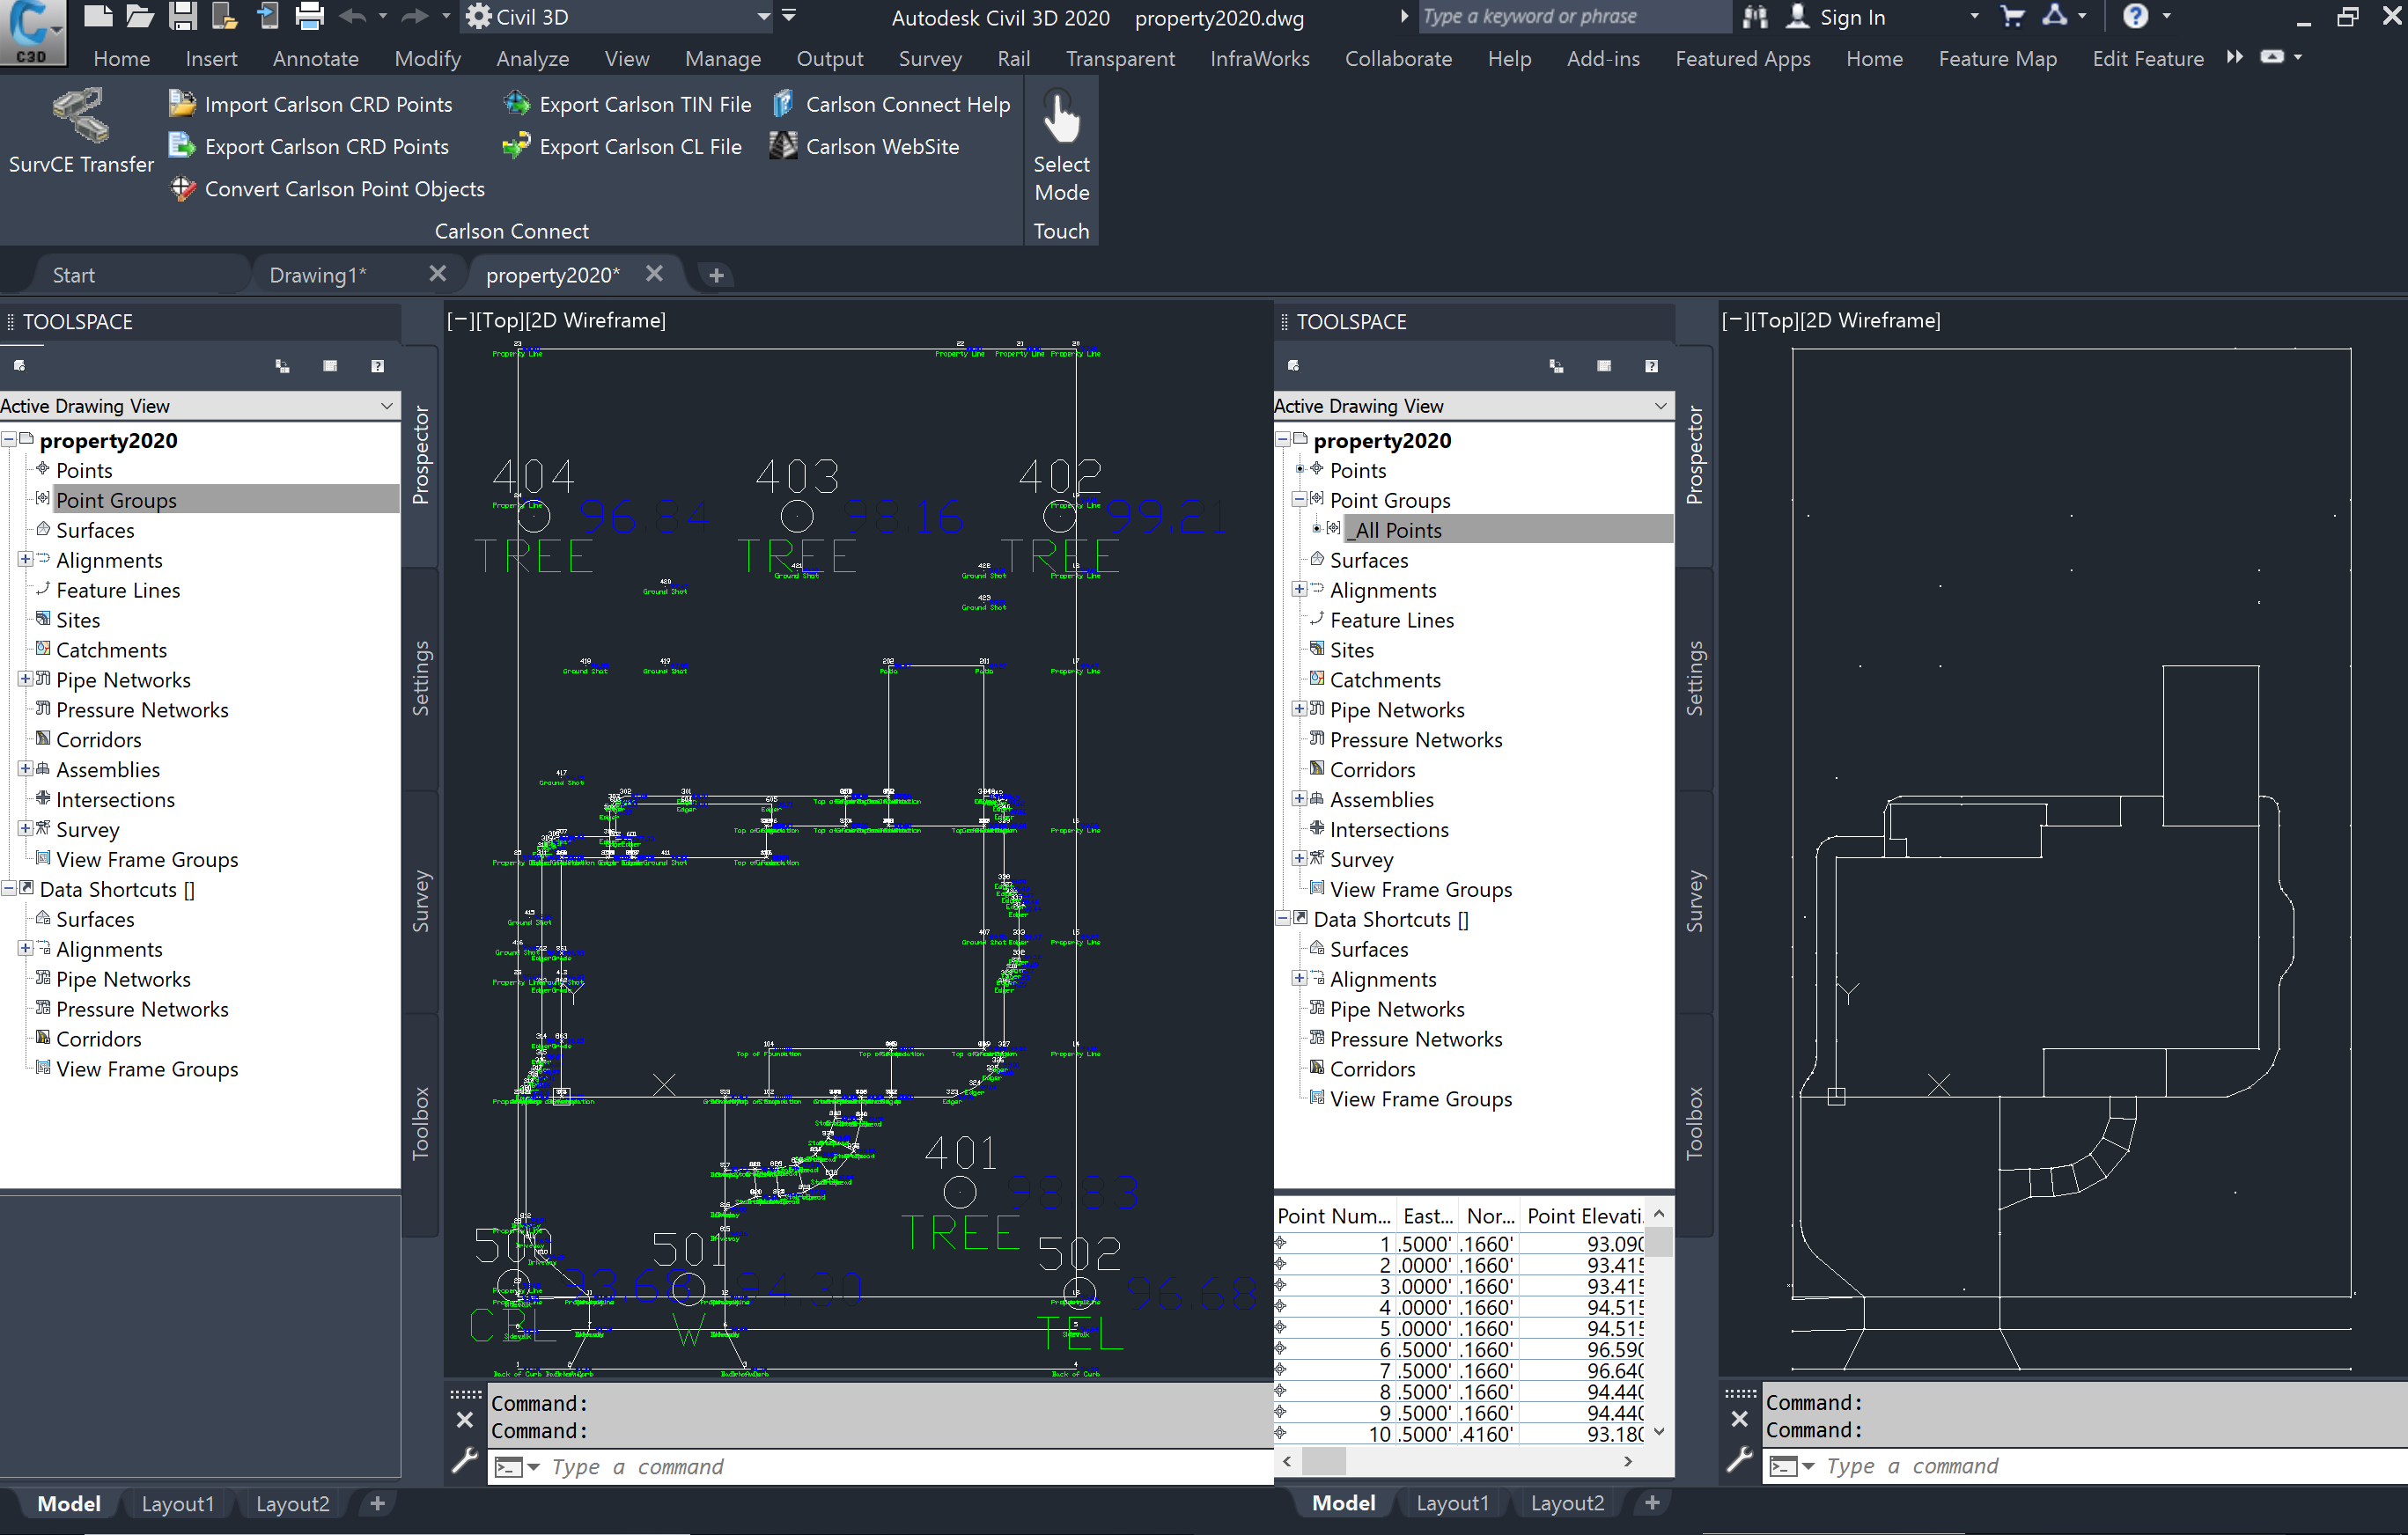This screenshot has height=1535, width=2408.
Task: Switch to the Drawing1* document tab
Action: pyautogui.click(x=318, y=275)
